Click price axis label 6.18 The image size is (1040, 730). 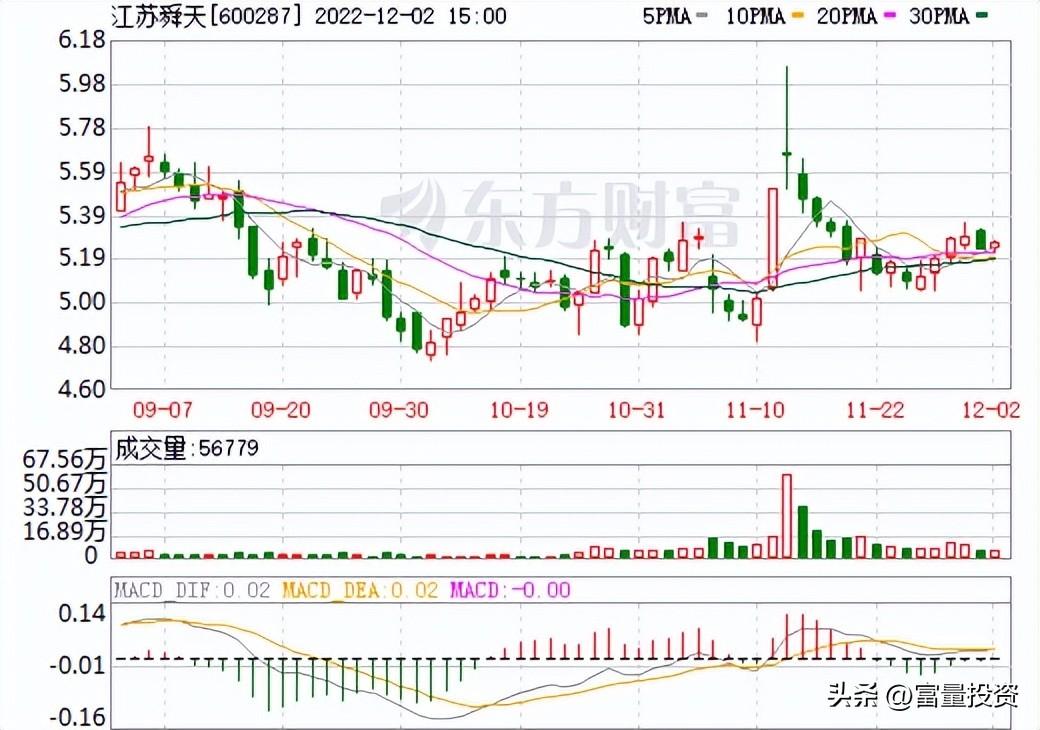82,40
